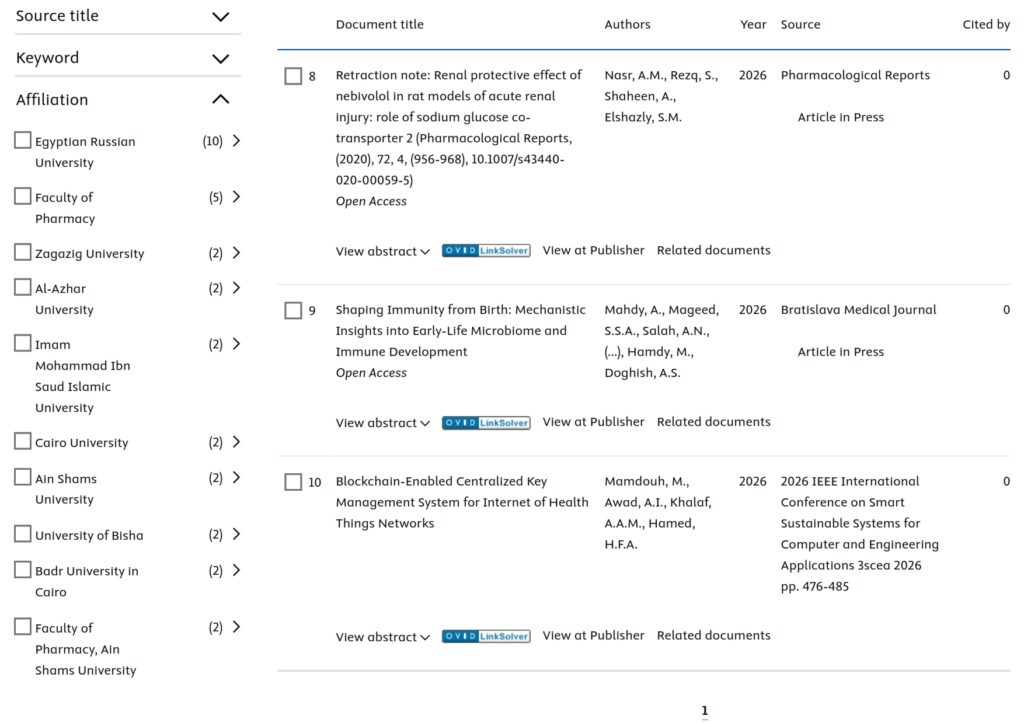Select checkbox for document 9
Image resolution: width=1024 pixels, height=723 pixels.
[293, 310]
